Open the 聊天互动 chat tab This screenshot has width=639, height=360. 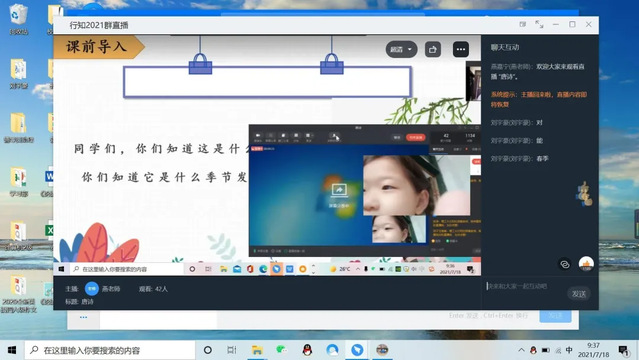click(x=505, y=47)
